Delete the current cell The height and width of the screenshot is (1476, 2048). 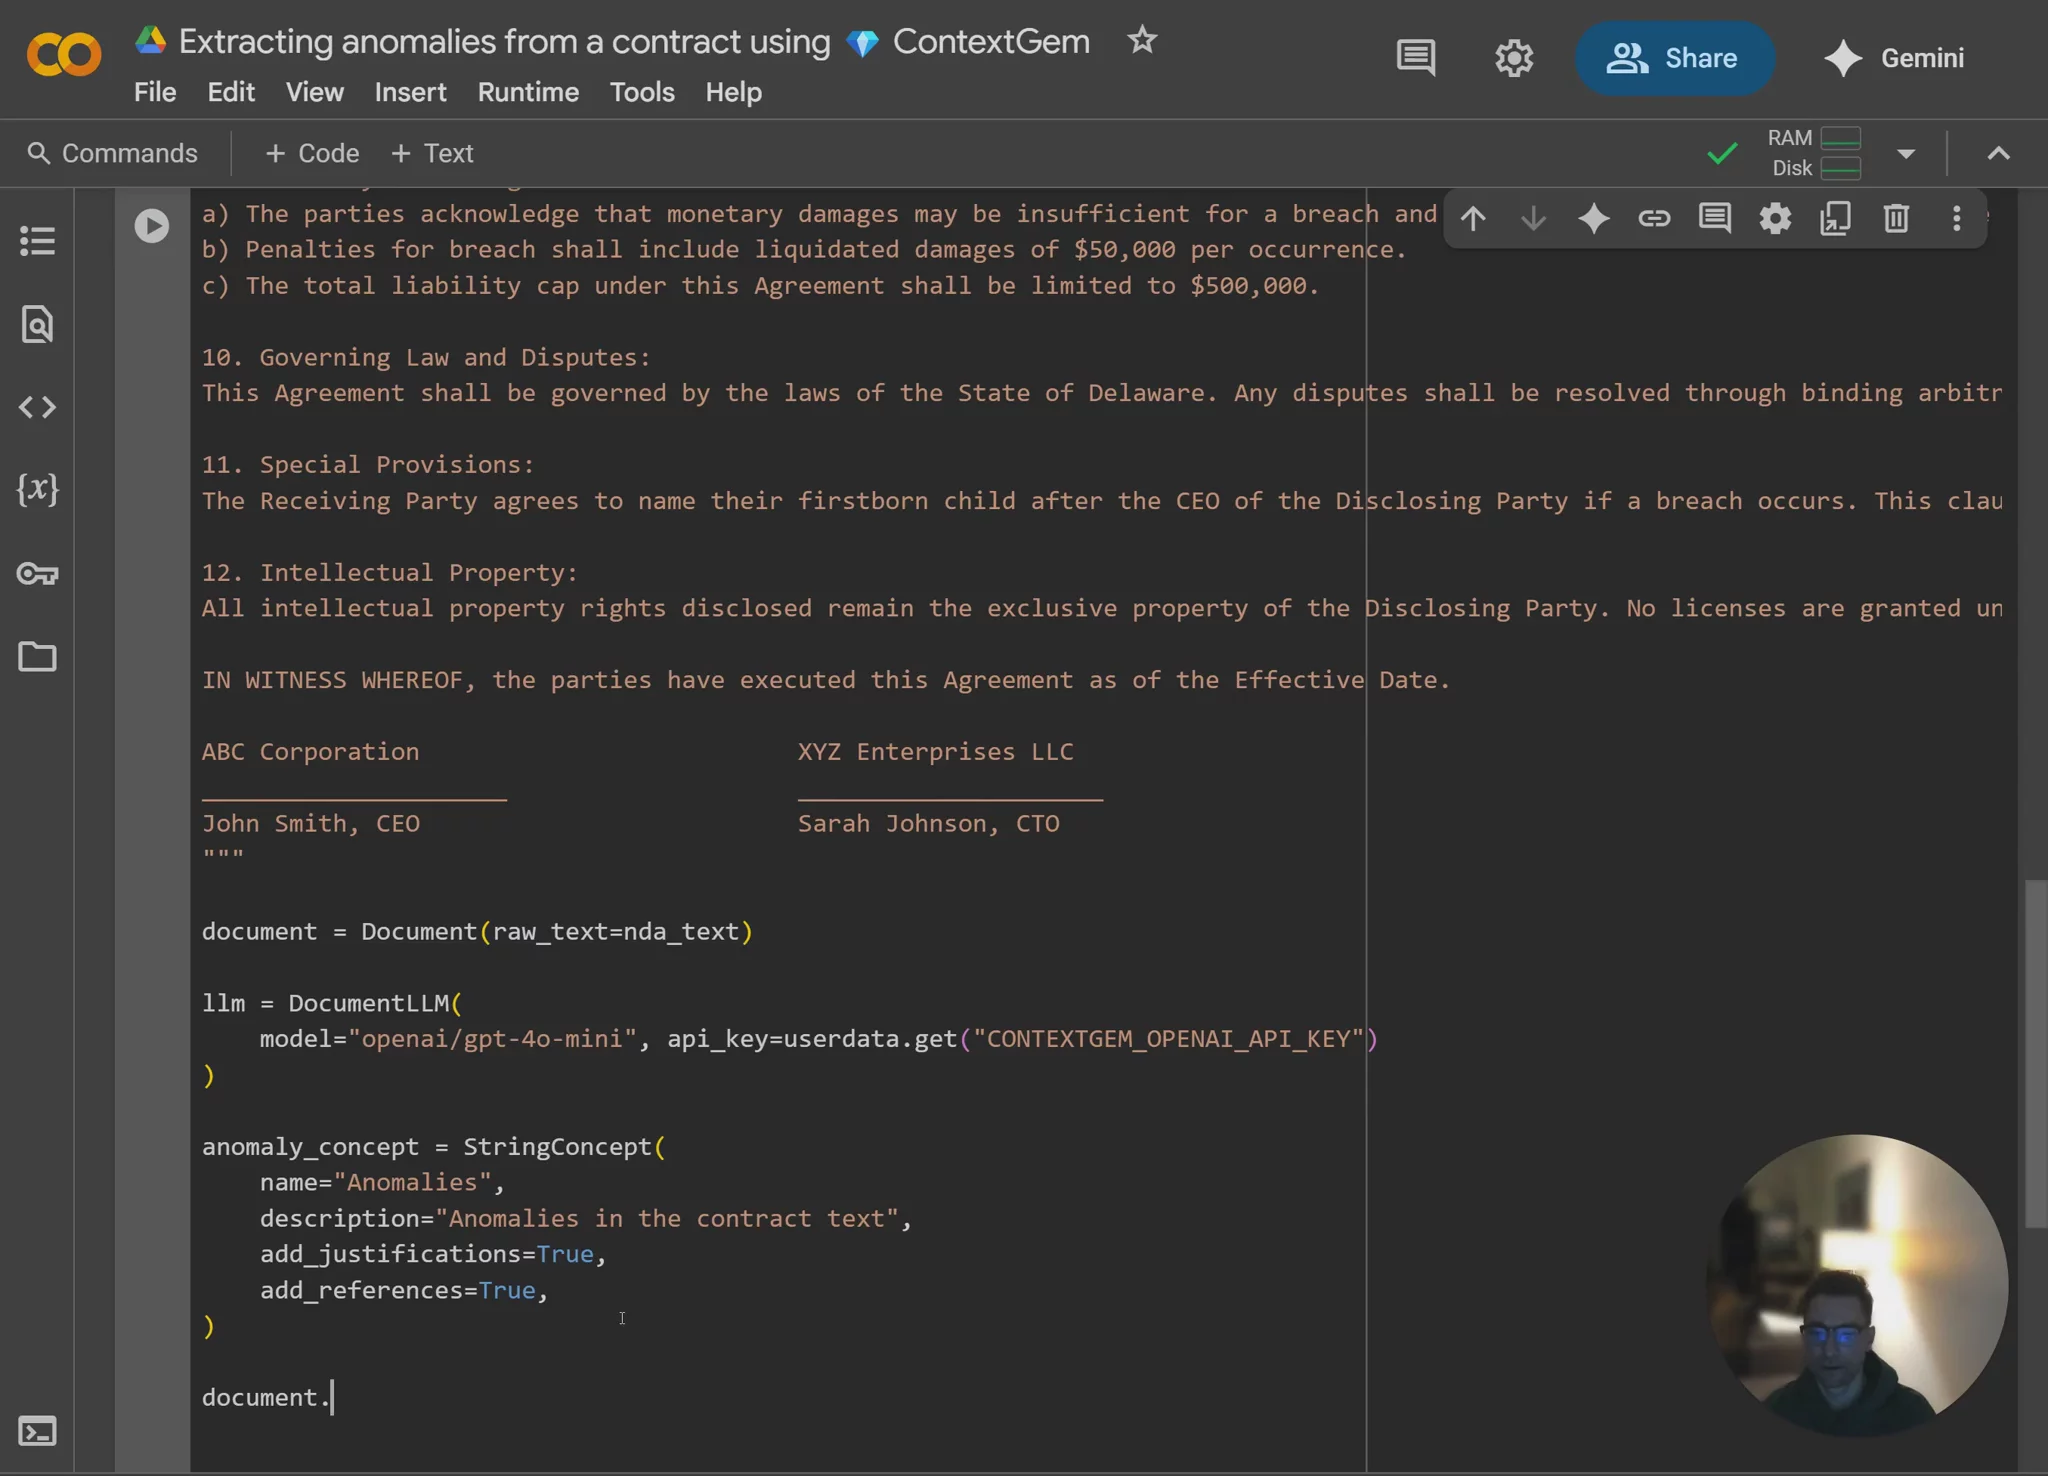[x=1896, y=218]
